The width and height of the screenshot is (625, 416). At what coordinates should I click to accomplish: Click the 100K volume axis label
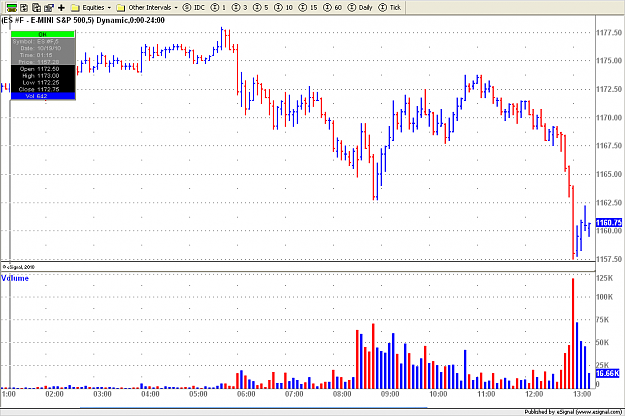(604, 297)
